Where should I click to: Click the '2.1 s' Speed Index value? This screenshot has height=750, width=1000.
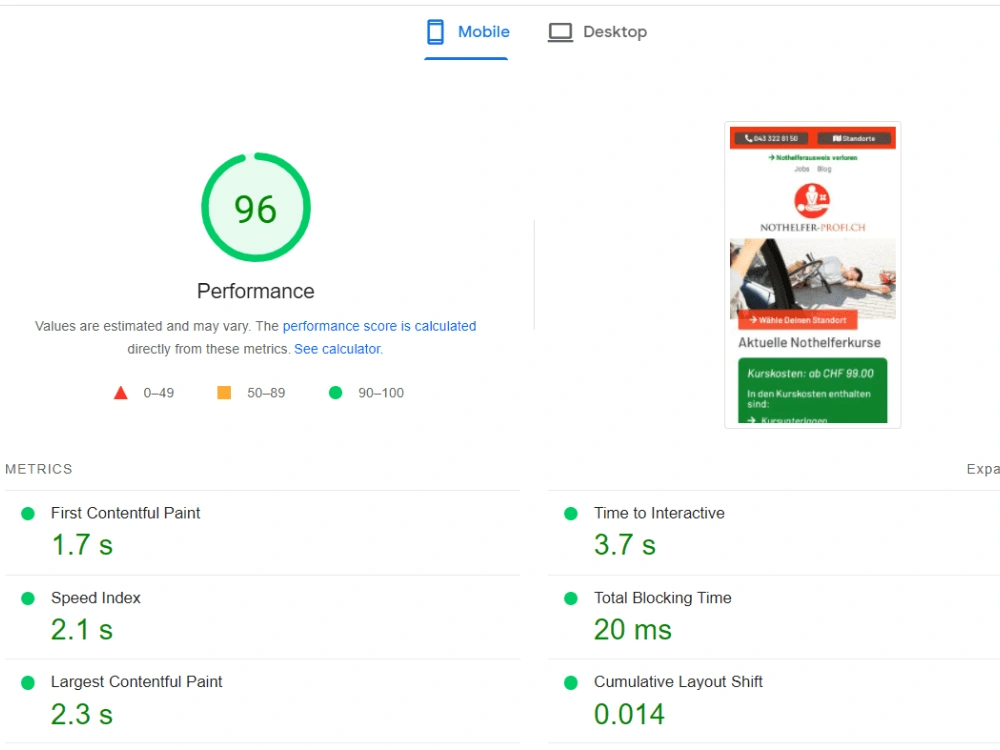click(x=82, y=630)
